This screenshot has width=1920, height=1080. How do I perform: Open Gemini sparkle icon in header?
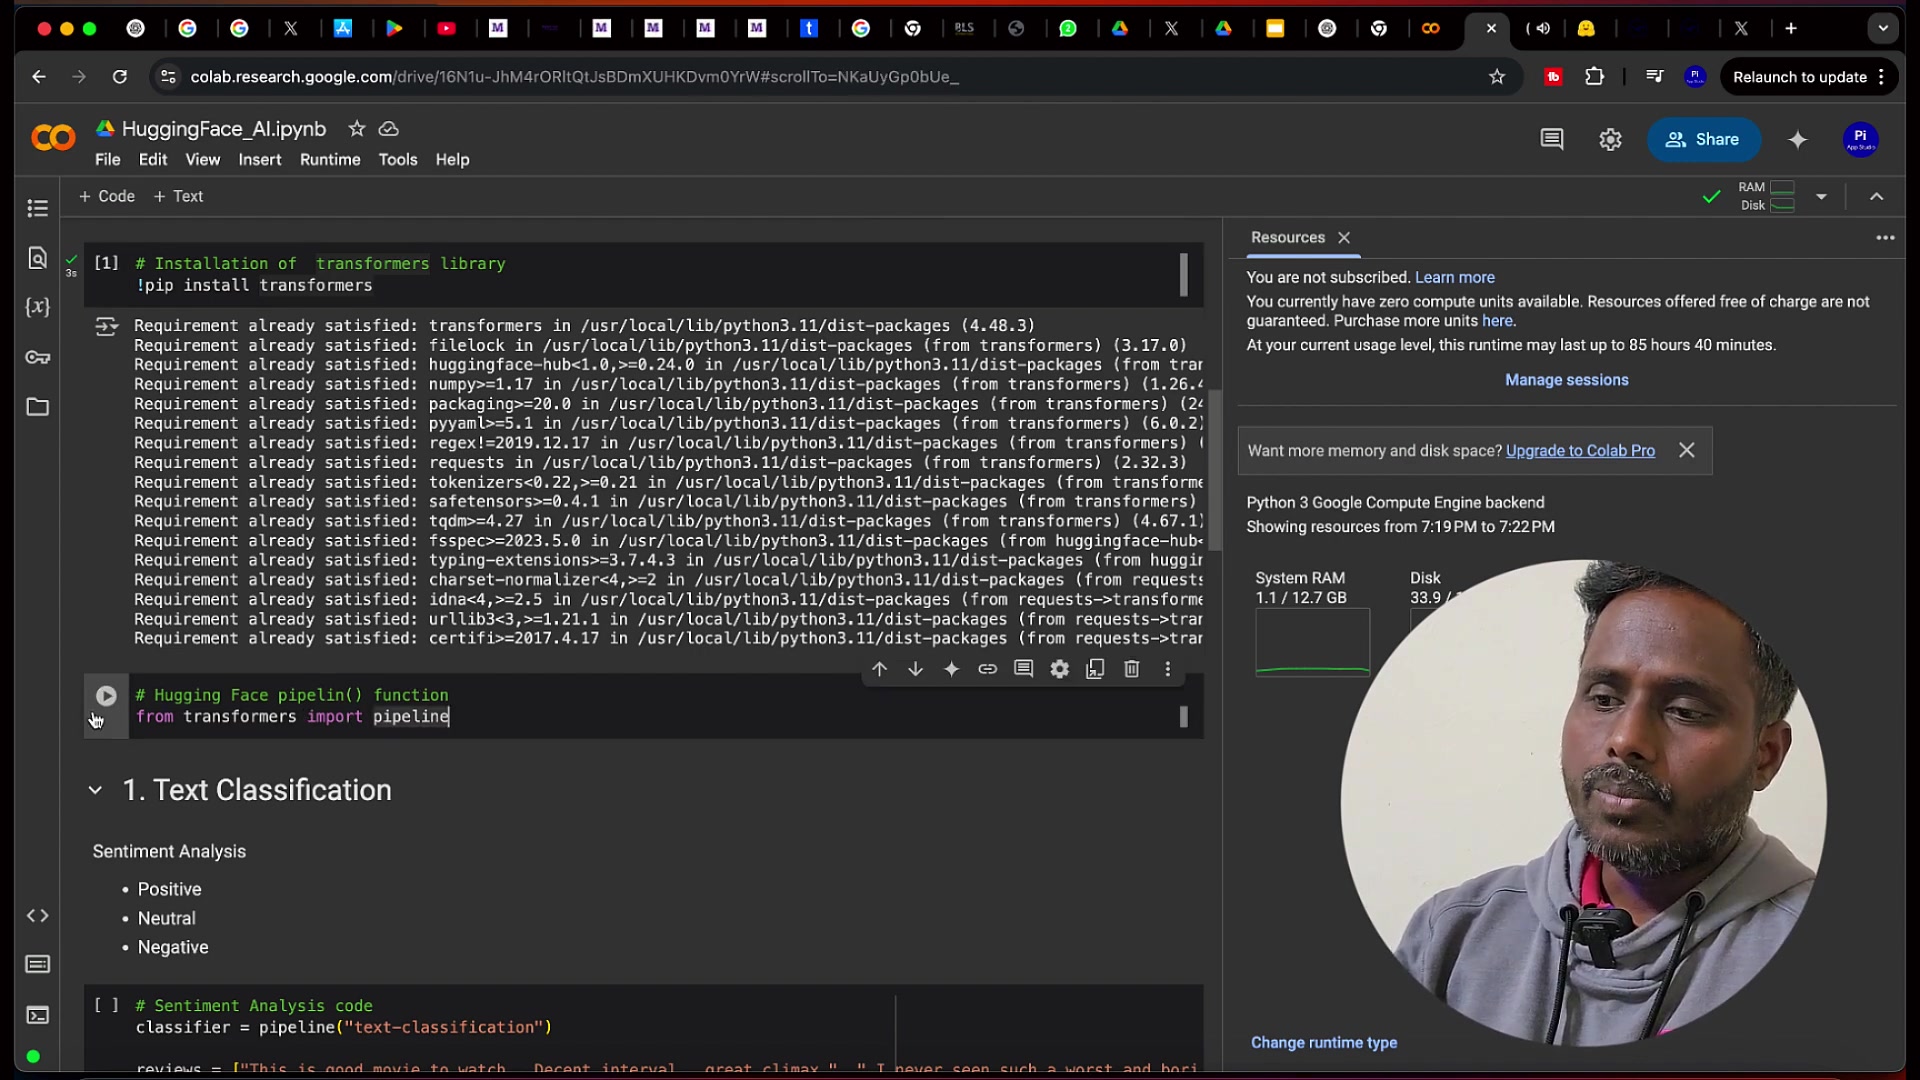[1797, 140]
